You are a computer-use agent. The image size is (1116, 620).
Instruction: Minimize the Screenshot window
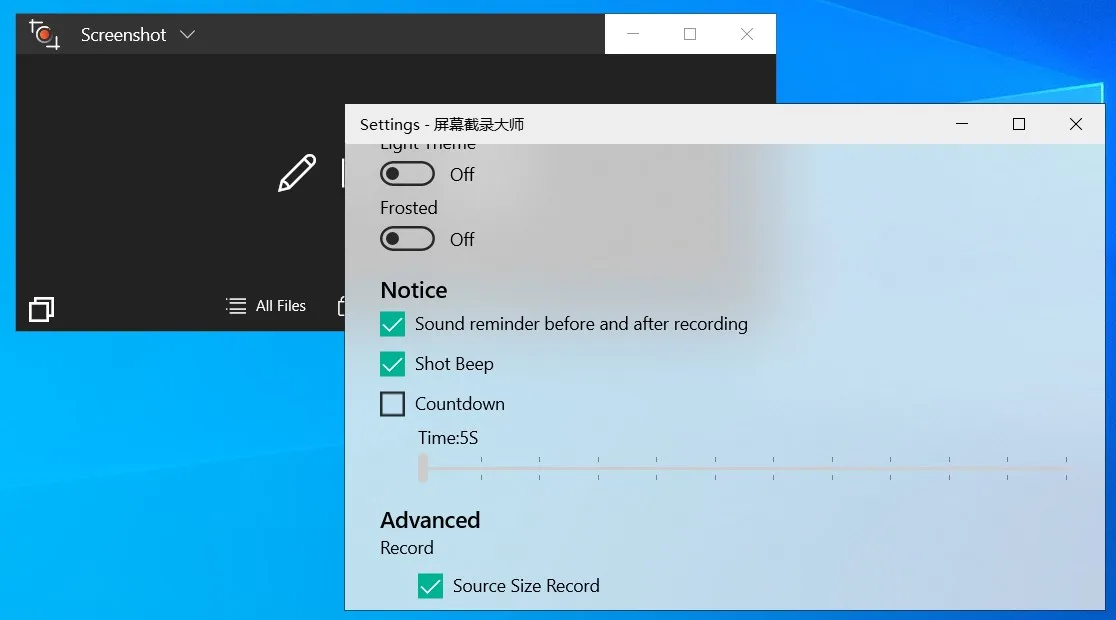click(633, 34)
